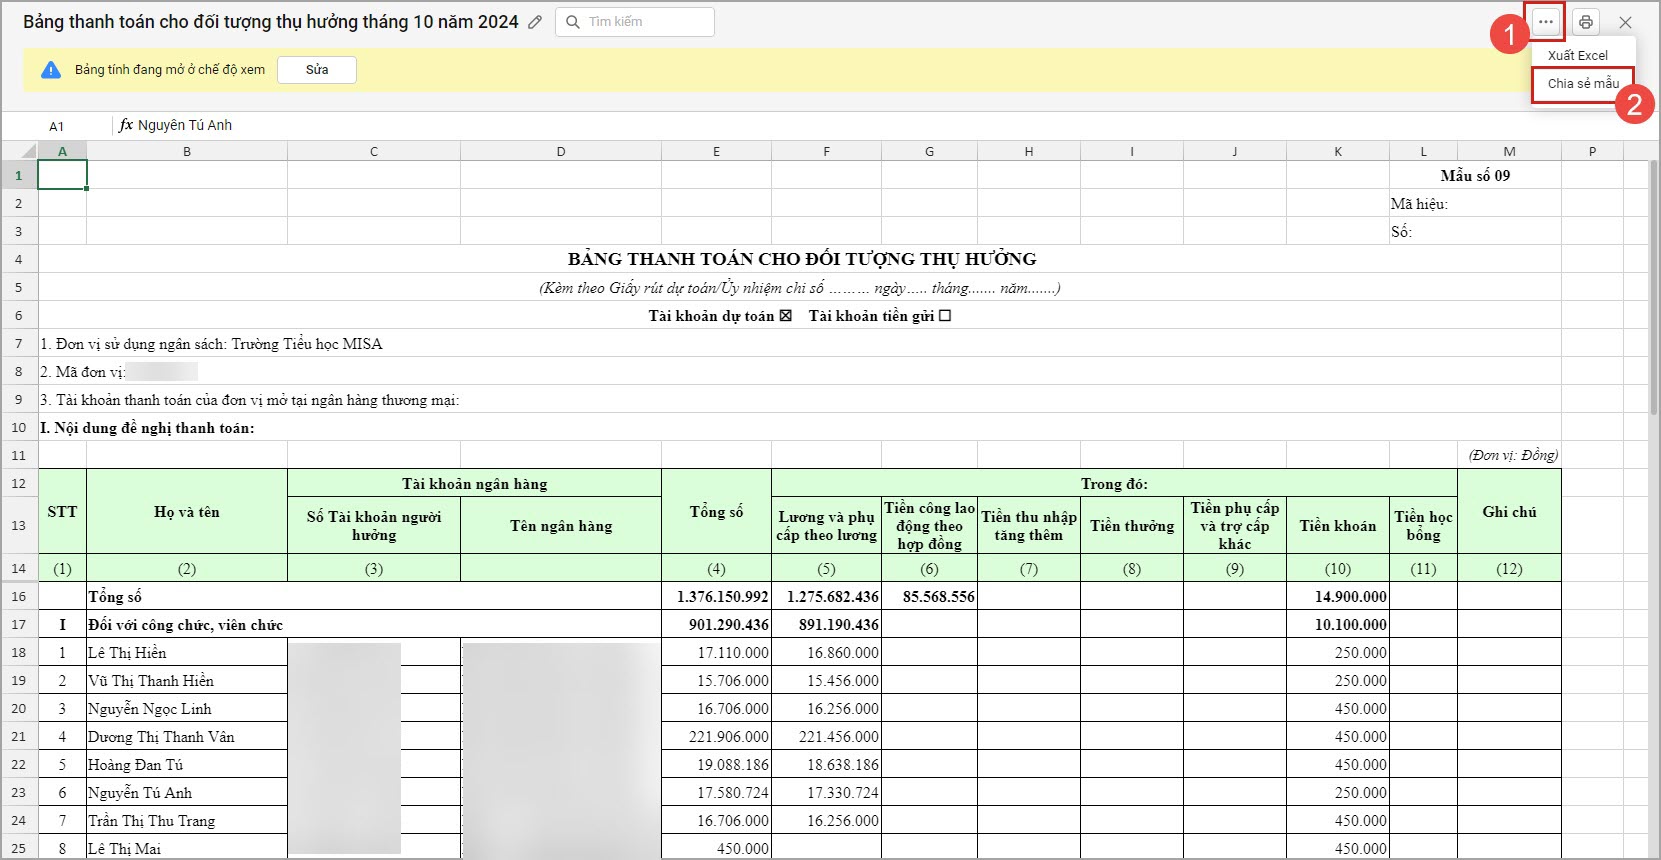The height and width of the screenshot is (860, 1661).
Task: Click the Tên ngân hàng header cell
Action: (x=561, y=526)
